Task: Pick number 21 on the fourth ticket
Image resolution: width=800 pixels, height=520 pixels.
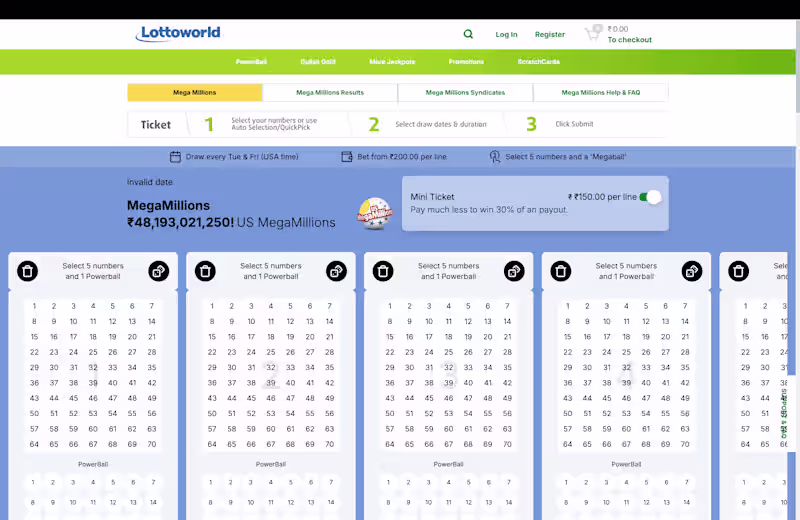Action: coord(685,337)
